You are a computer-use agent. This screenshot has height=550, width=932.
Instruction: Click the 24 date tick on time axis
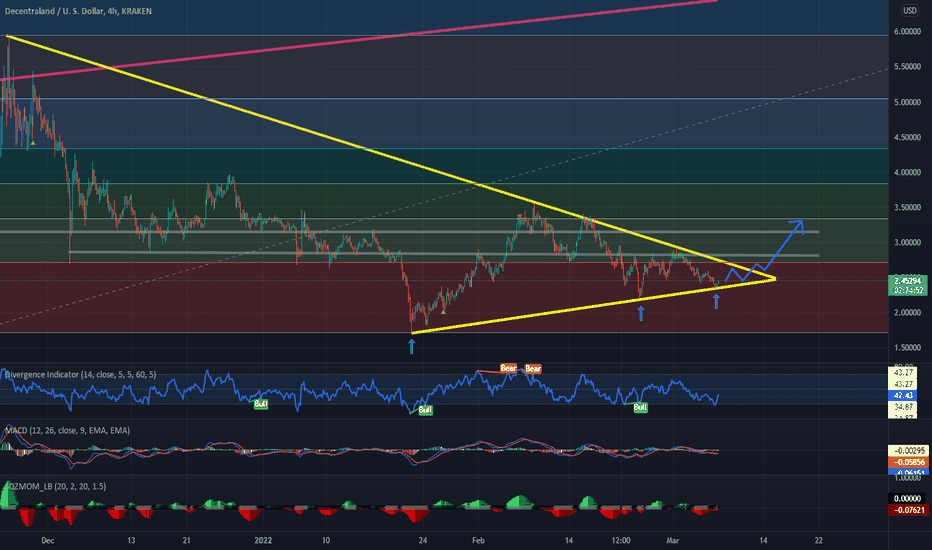point(423,540)
